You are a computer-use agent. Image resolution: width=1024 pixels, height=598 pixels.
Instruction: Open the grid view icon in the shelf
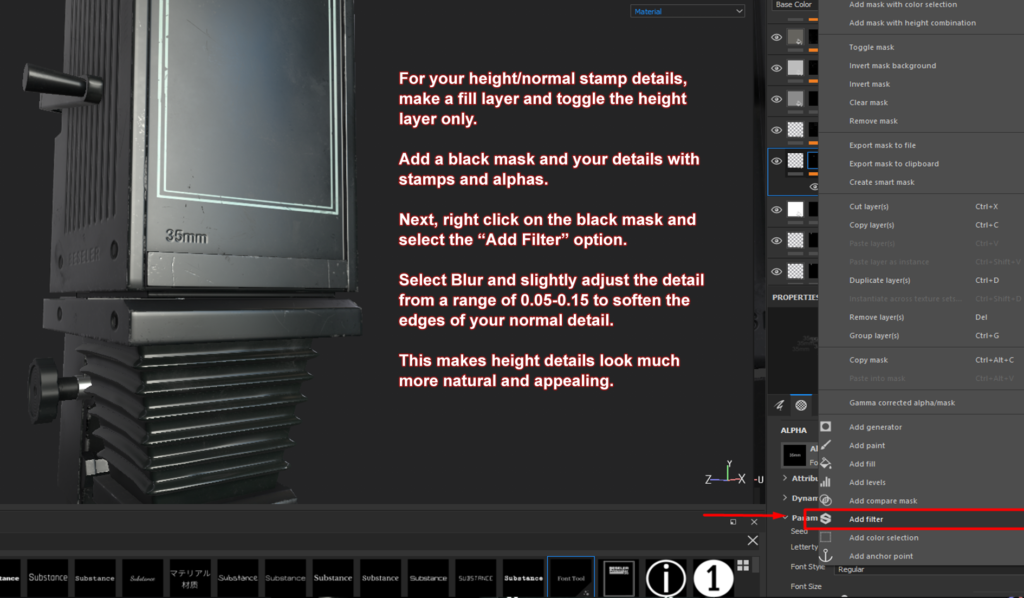(744, 567)
